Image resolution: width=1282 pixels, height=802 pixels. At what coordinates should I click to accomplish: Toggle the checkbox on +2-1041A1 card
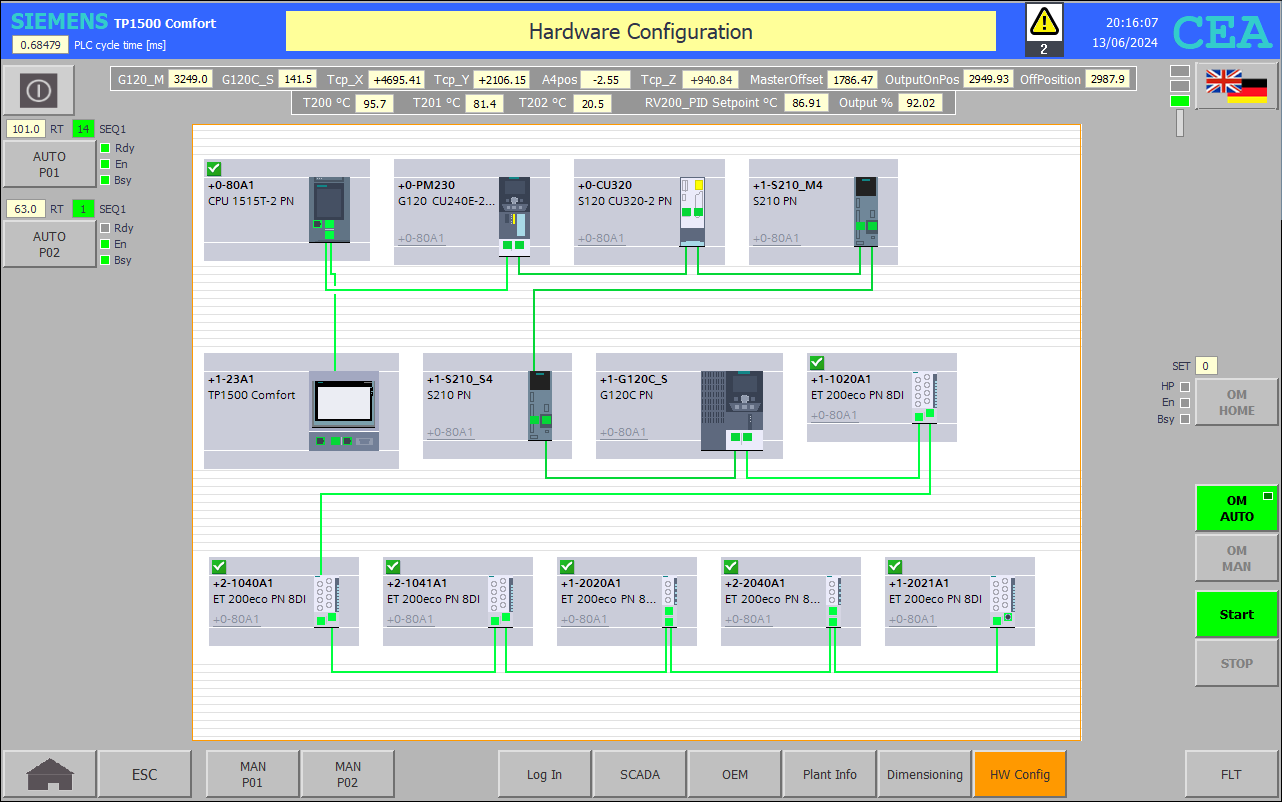[393, 567]
